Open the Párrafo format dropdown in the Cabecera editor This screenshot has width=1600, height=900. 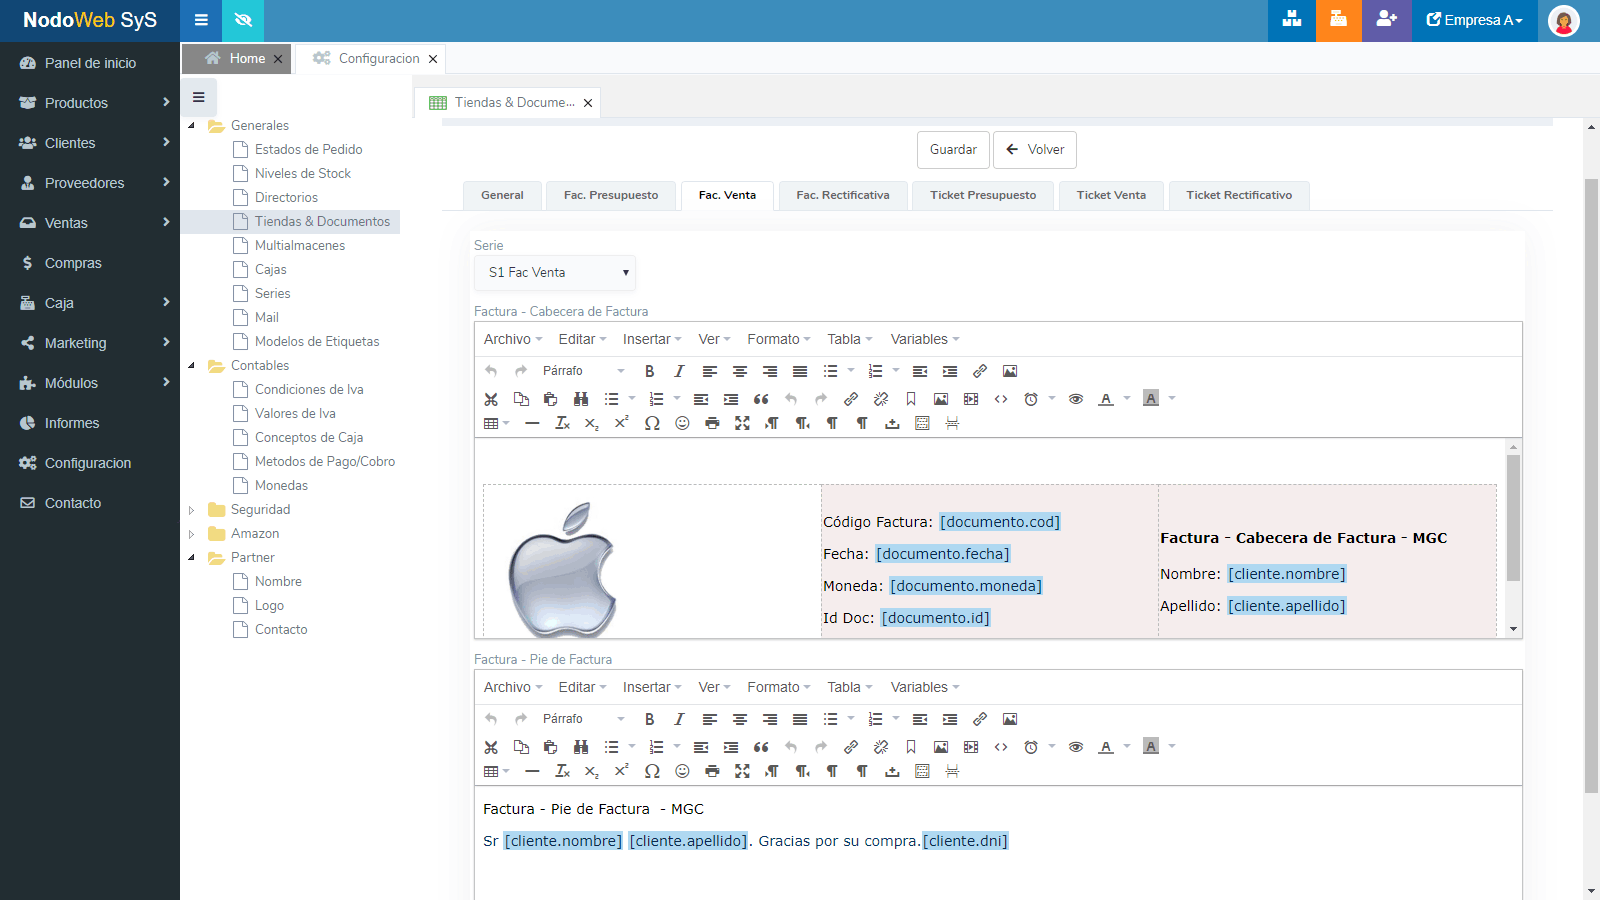click(x=583, y=371)
